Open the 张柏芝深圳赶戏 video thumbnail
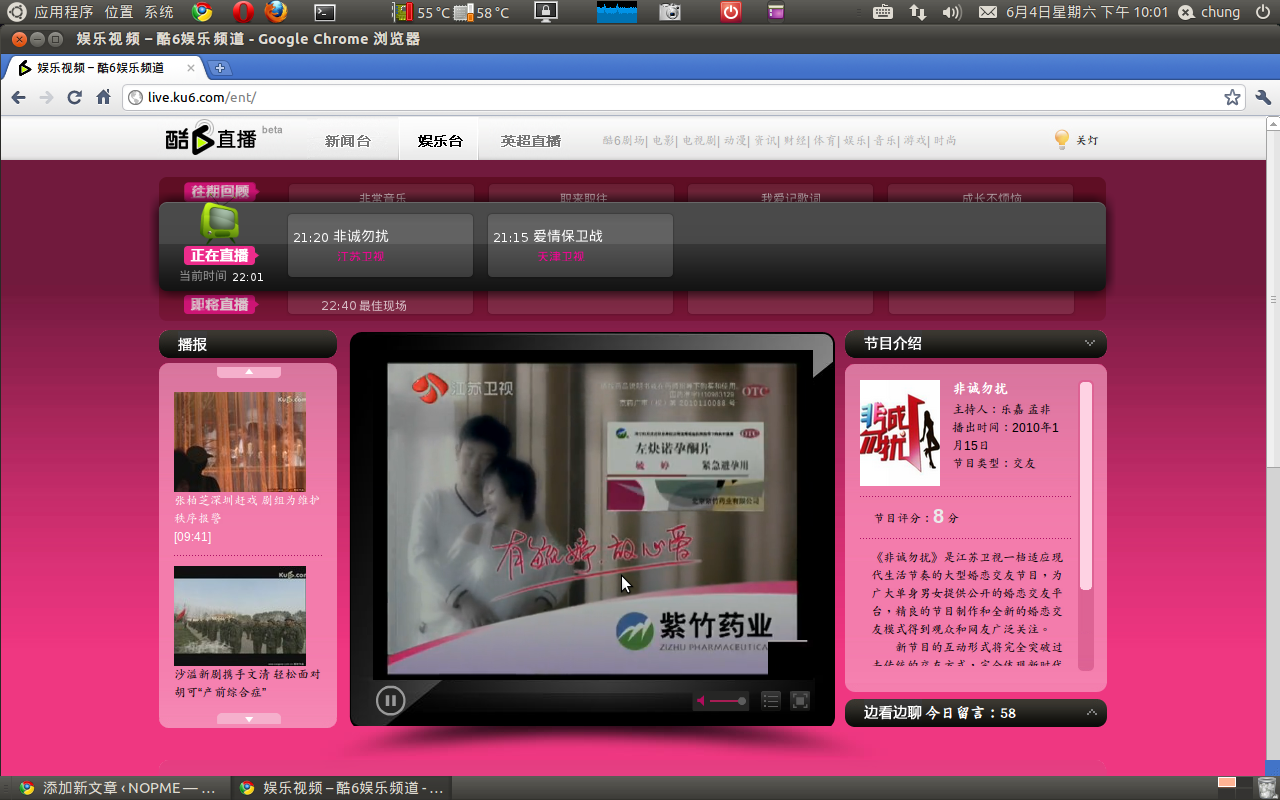Image resolution: width=1280 pixels, height=800 pixels. pyautogui.click(x=240, y=441)
